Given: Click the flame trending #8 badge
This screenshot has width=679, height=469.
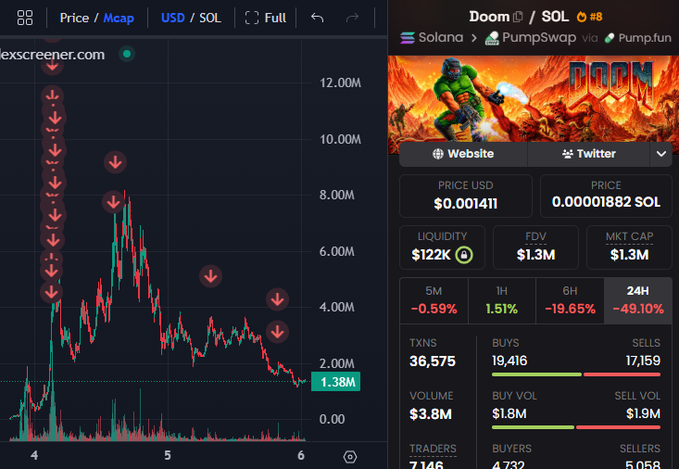Looking at the screenshot, I should [589, 17].
